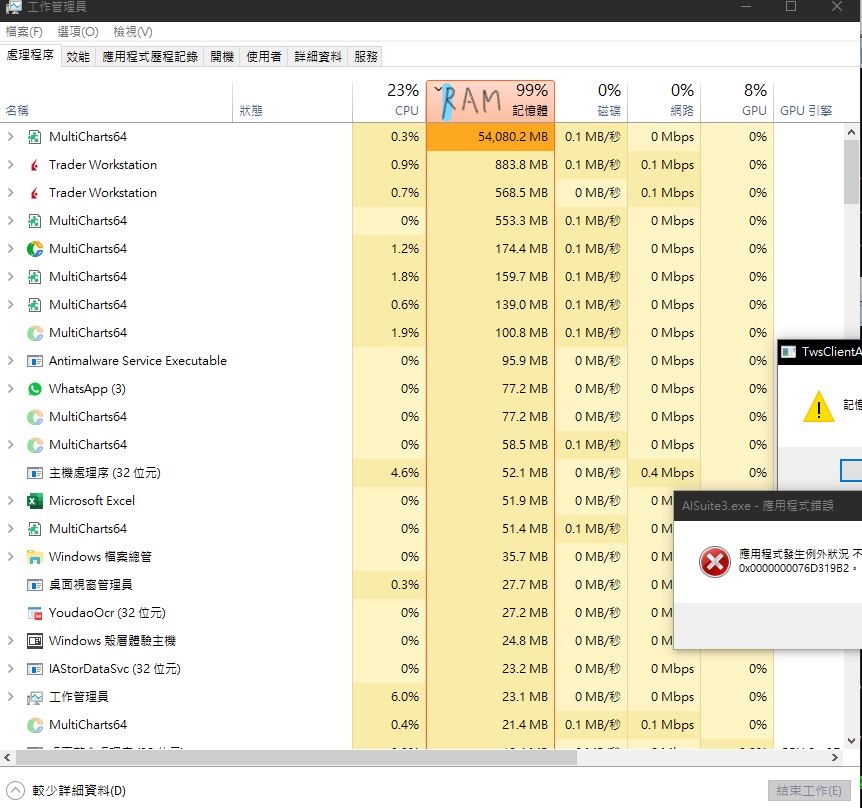The width and height of the screenshot is (862, 808).
Task: Expand the Windows 檔案總管 process row
Action: coord(10,557)
